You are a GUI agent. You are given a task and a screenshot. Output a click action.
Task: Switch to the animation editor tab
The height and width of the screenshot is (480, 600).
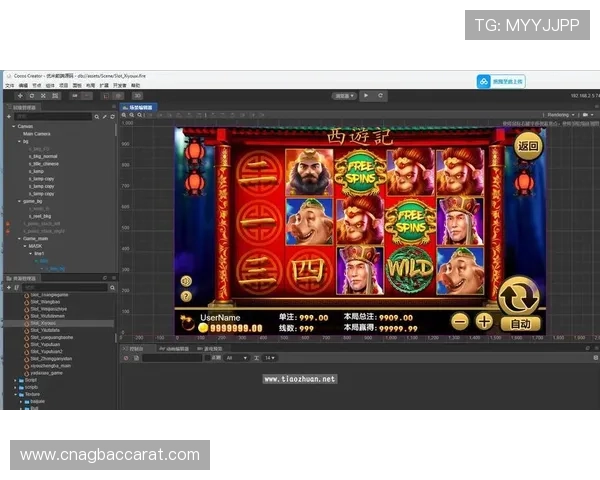point(174,349)
